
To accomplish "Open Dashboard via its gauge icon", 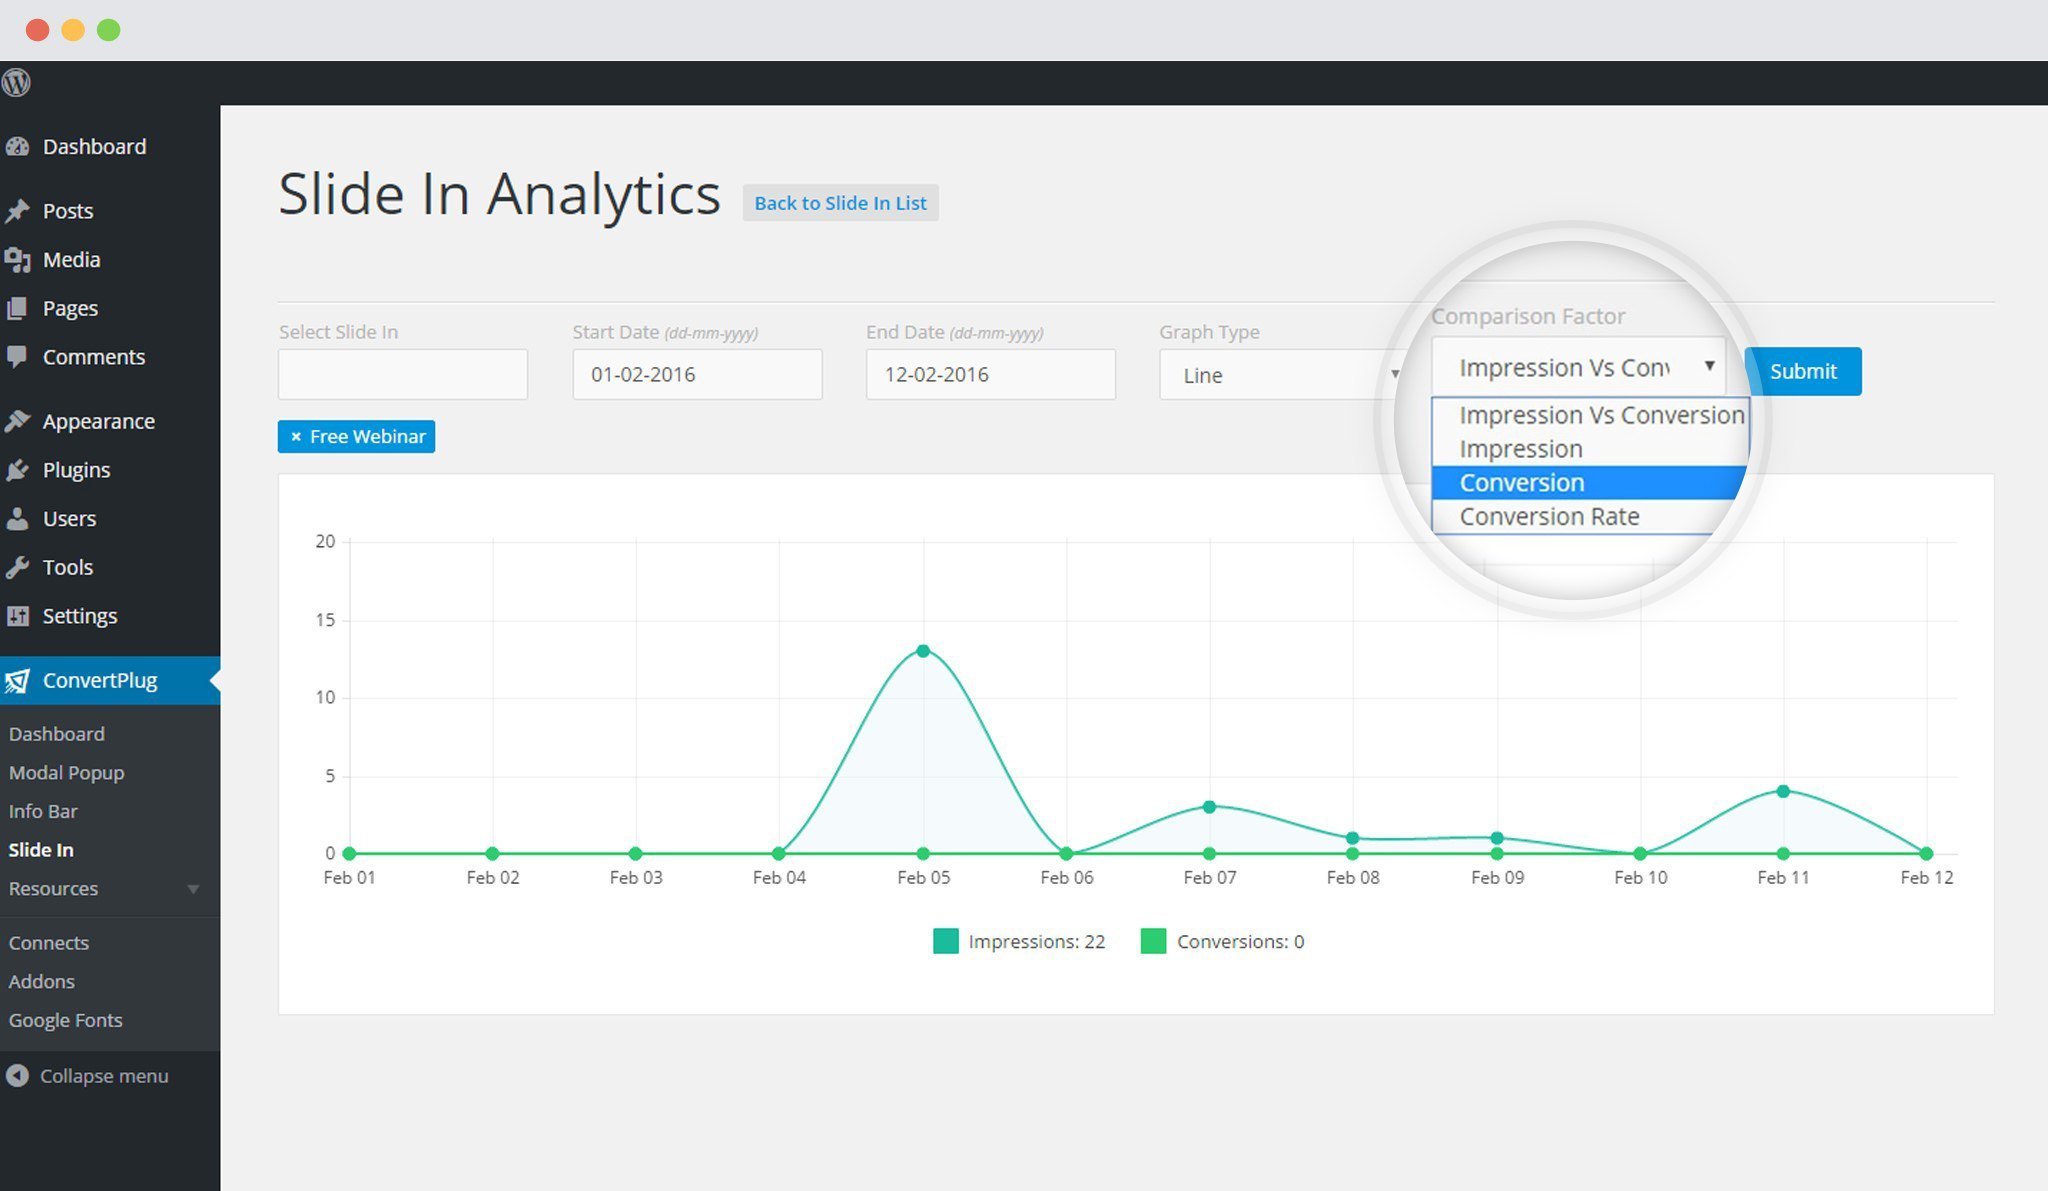I will coord(17,147).
